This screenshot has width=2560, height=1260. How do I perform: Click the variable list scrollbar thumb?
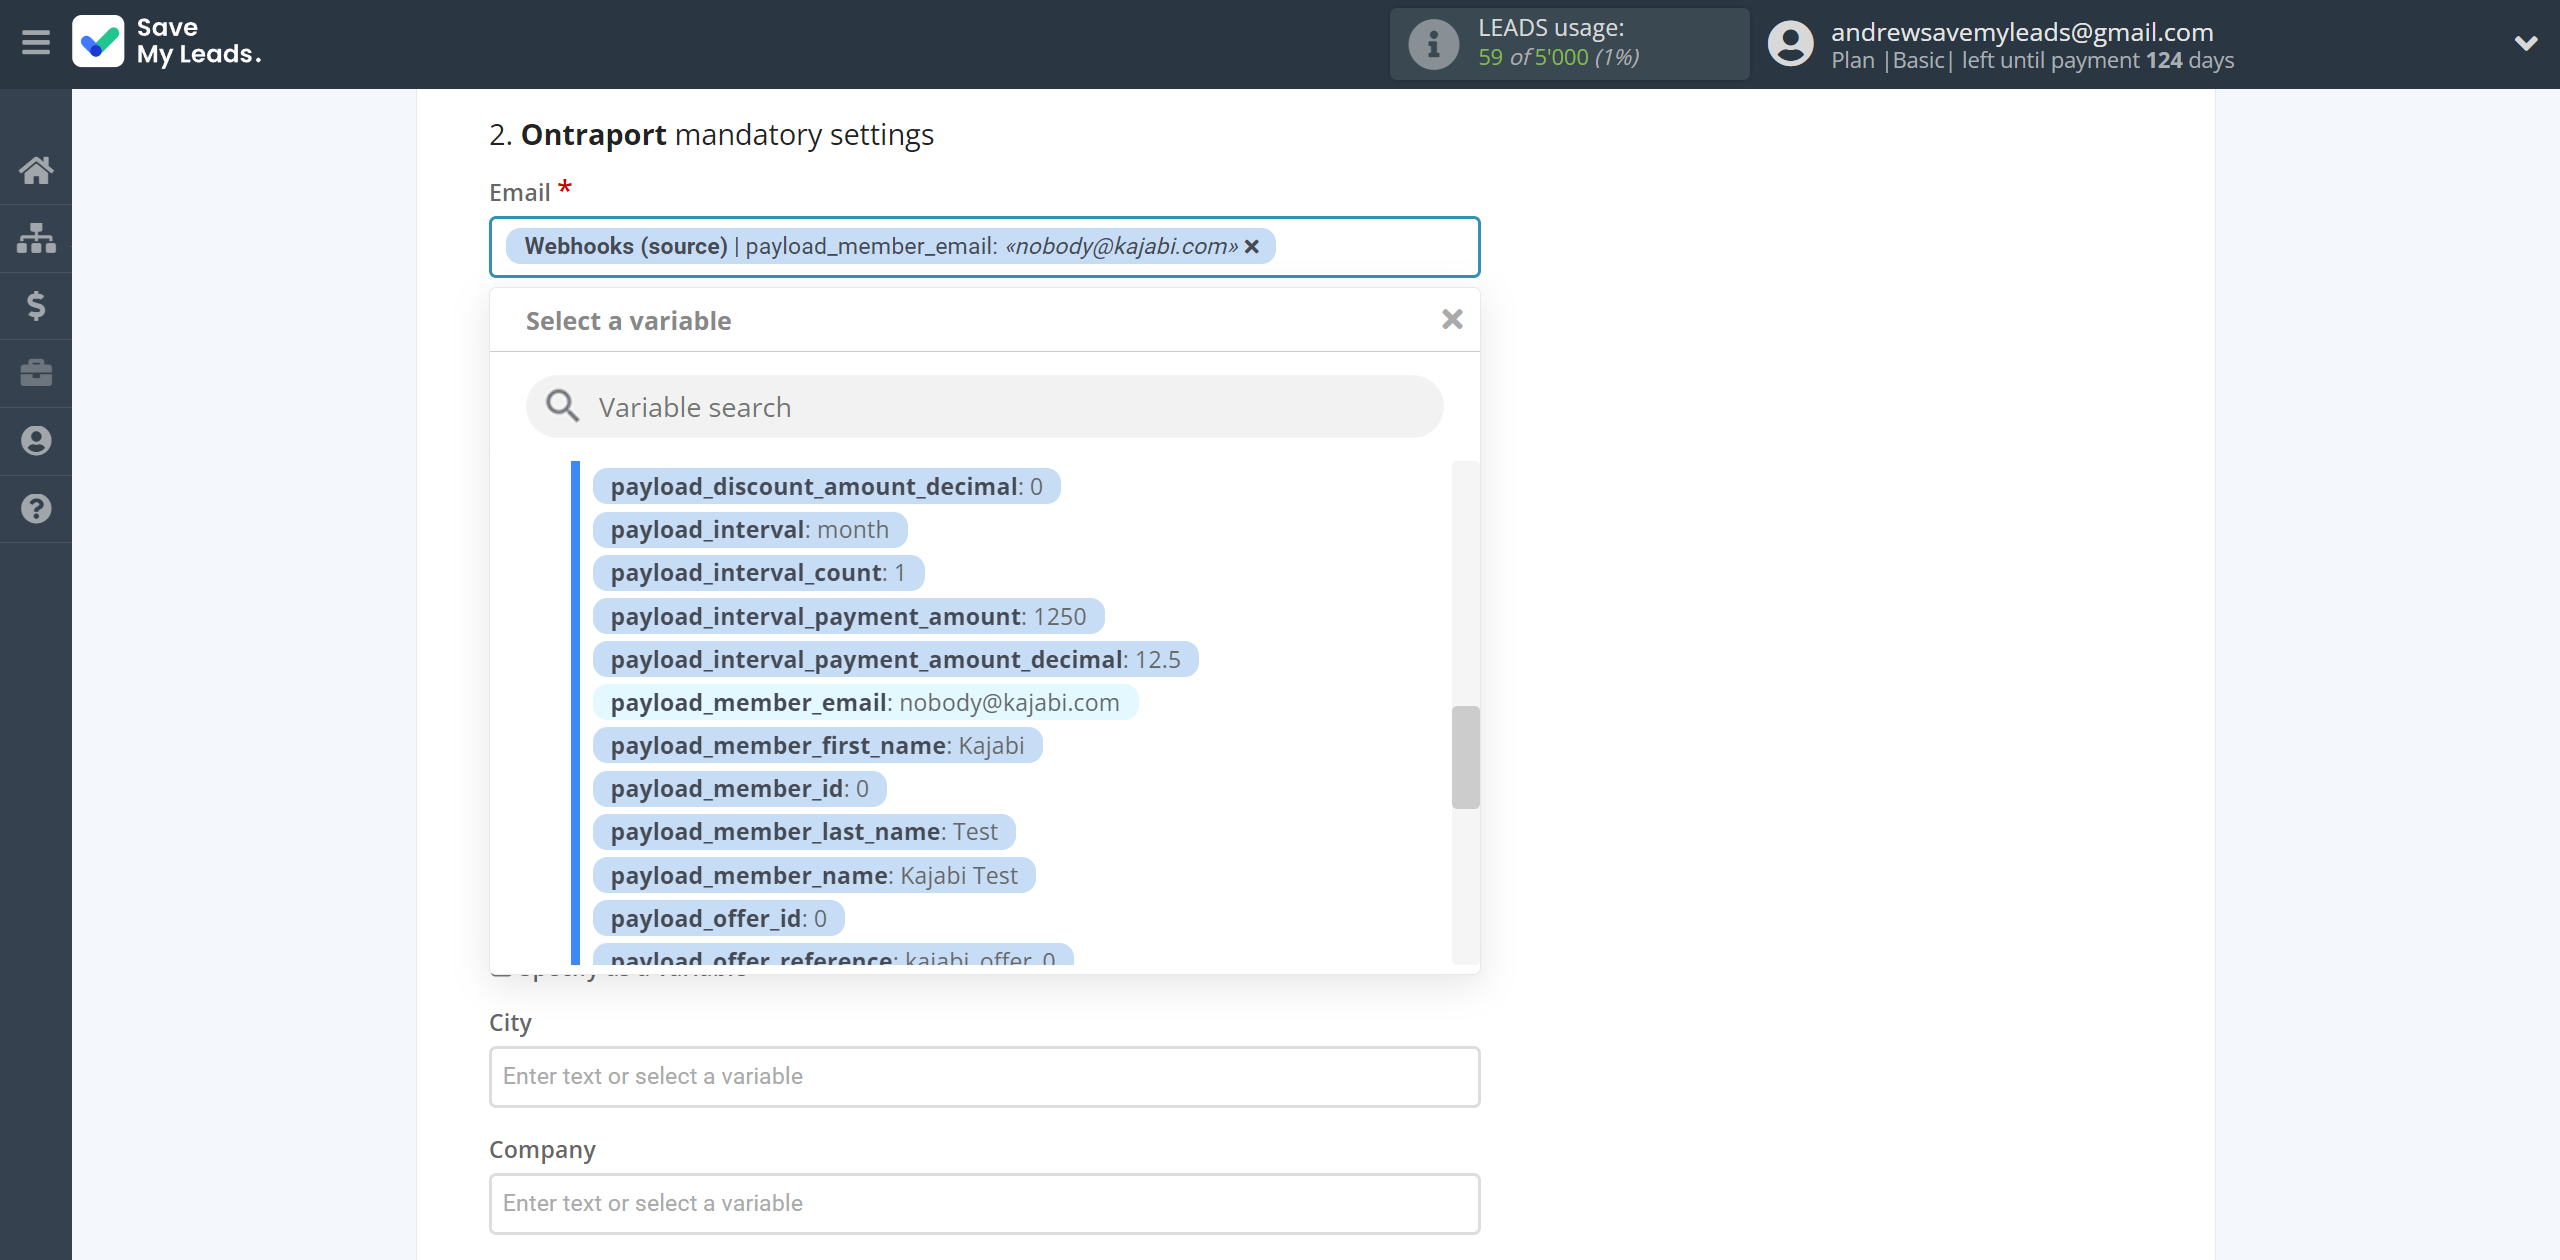[1465, 757]
